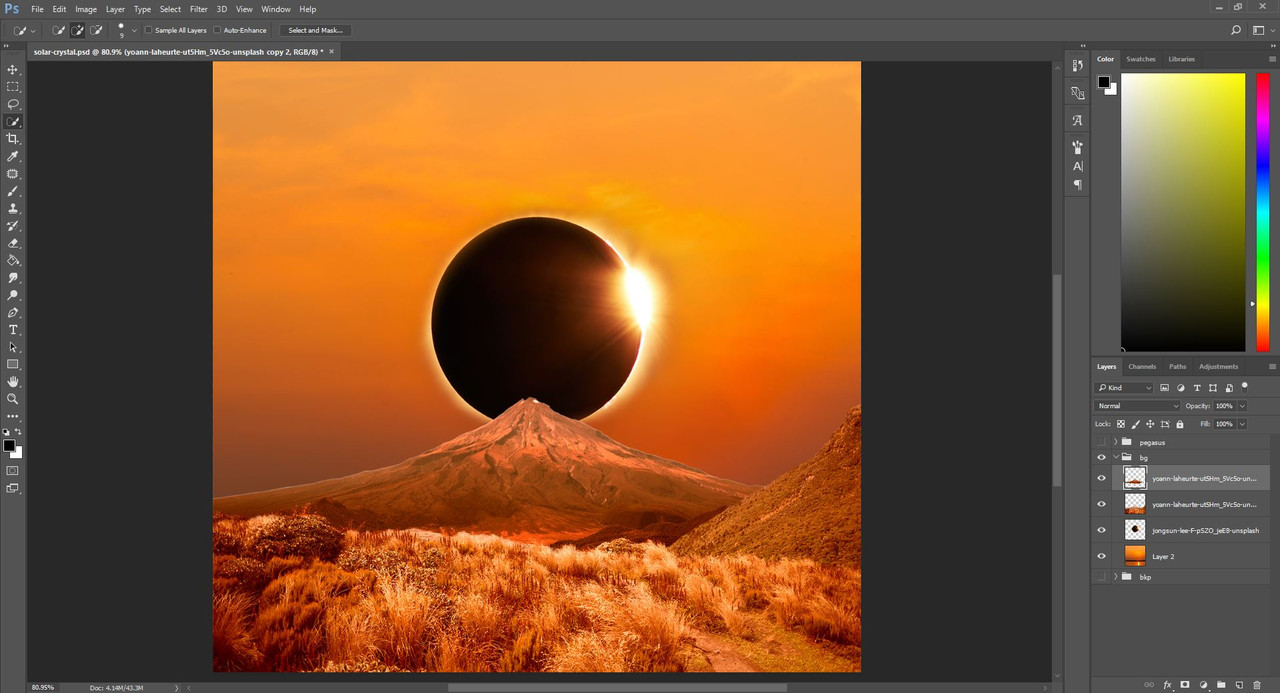Enable Sample All Layers checkbox
This screenshot has height=693, width=1280.
(x=149, y=30)
